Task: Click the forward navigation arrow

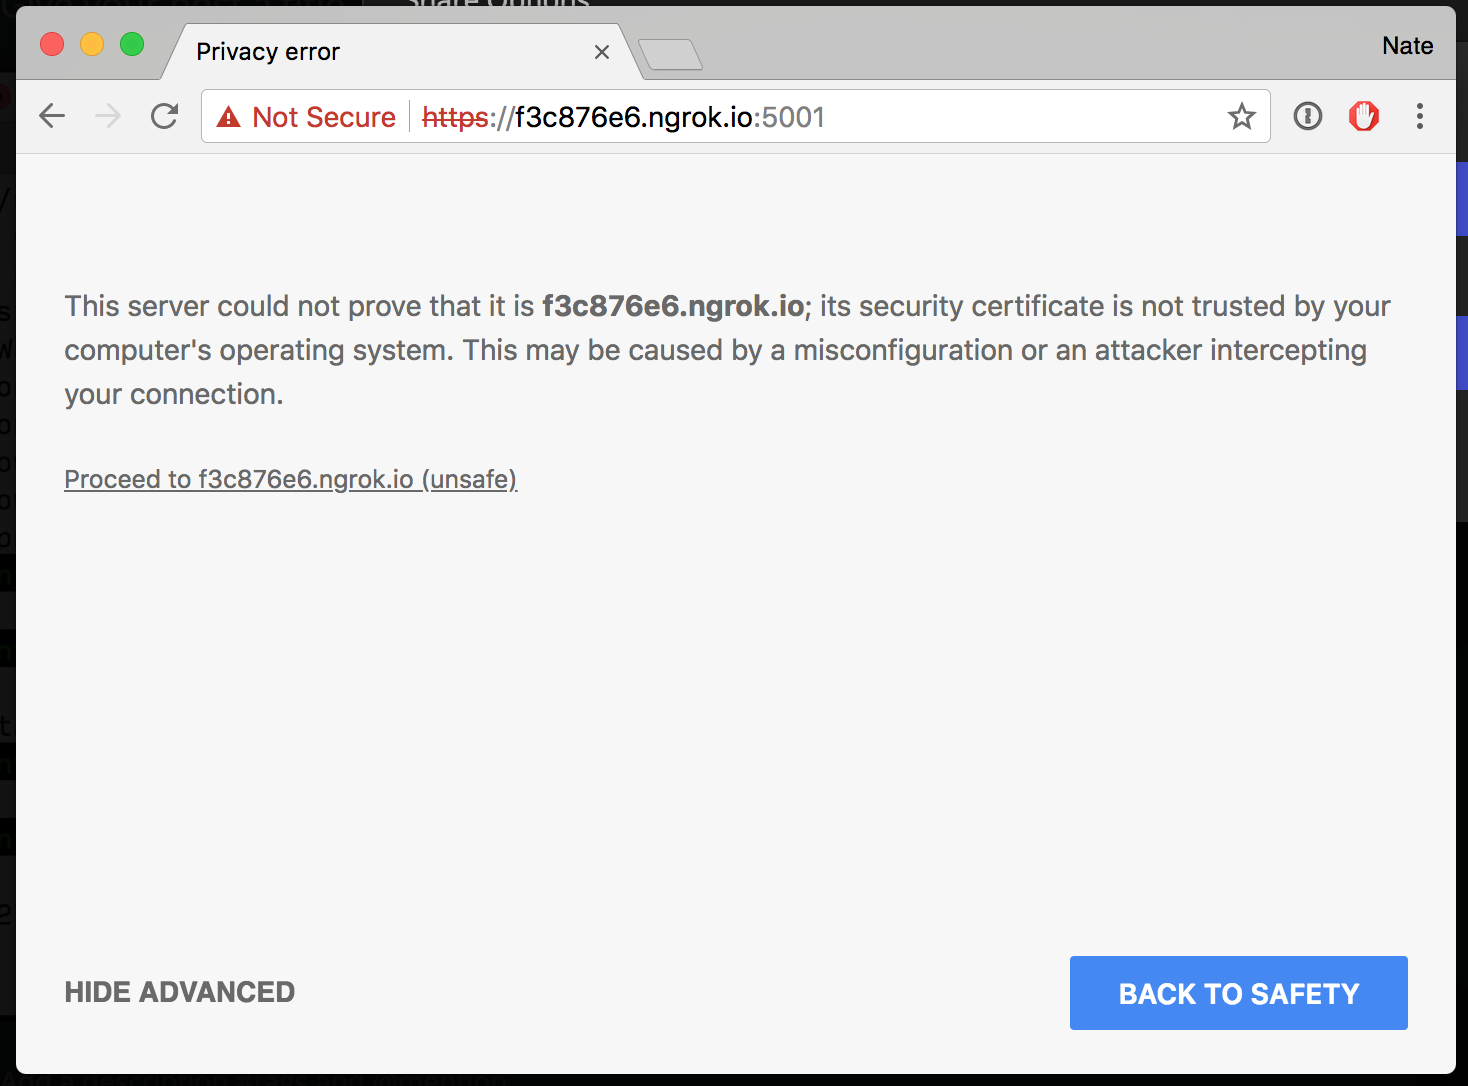Action: coord(108,117)
